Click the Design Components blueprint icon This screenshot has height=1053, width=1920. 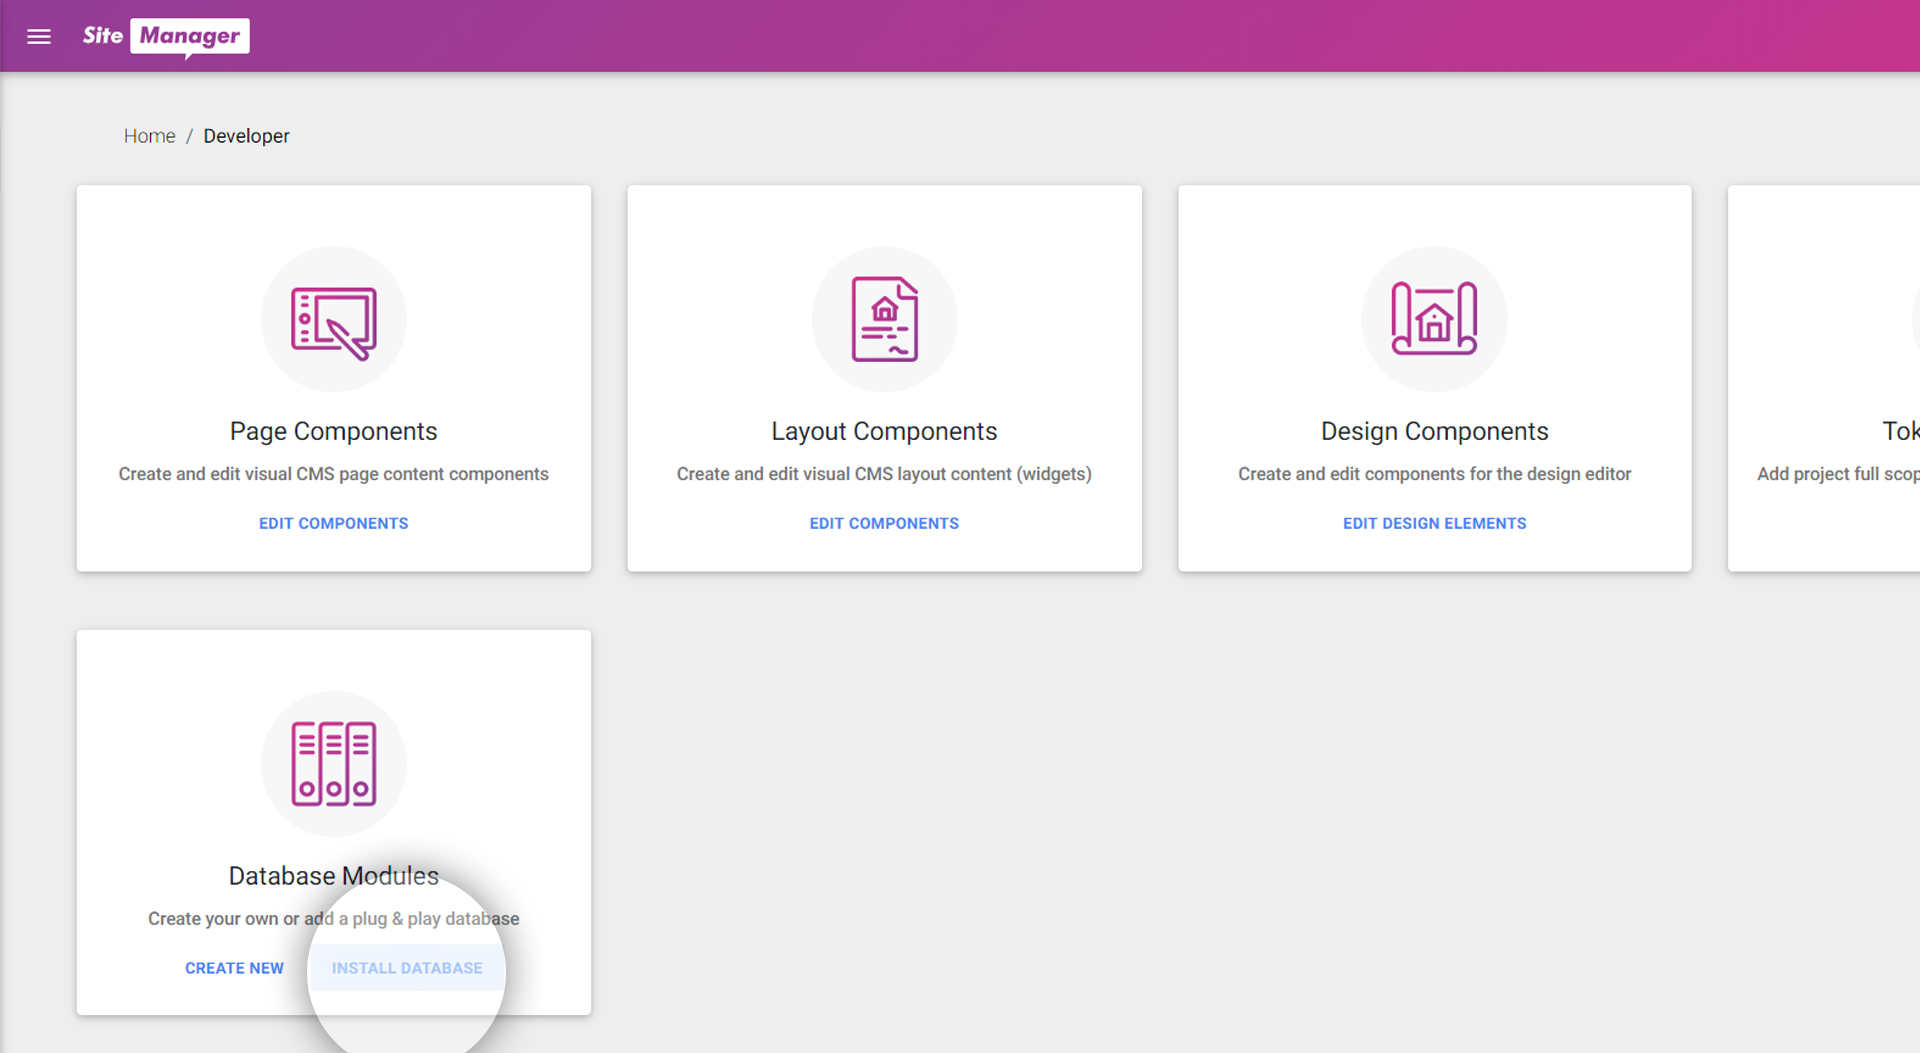pyautogui.click(x=1434, y=320)
